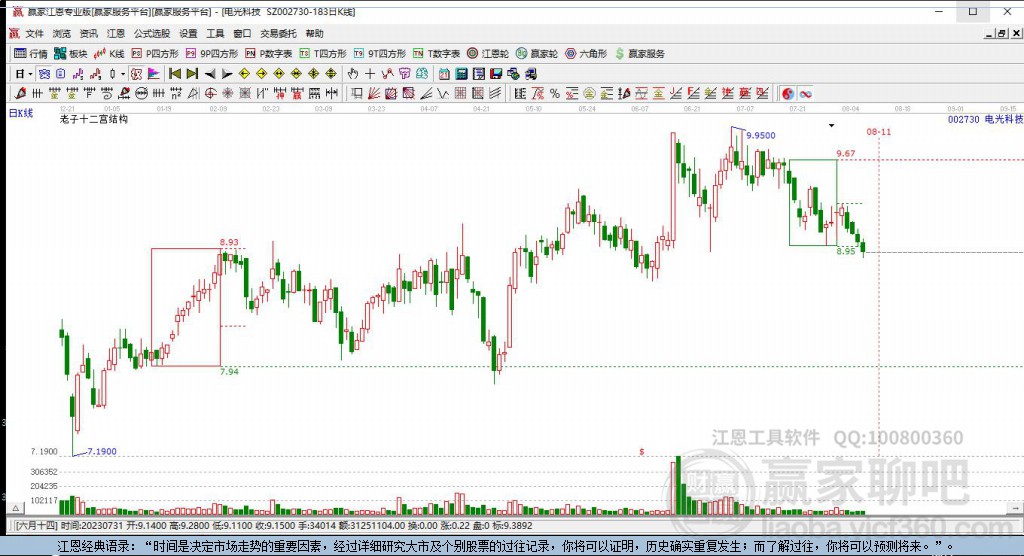Click the small black triangle on chart
The width and height of the screenshot is (1024, 556).
click(831, 125)
